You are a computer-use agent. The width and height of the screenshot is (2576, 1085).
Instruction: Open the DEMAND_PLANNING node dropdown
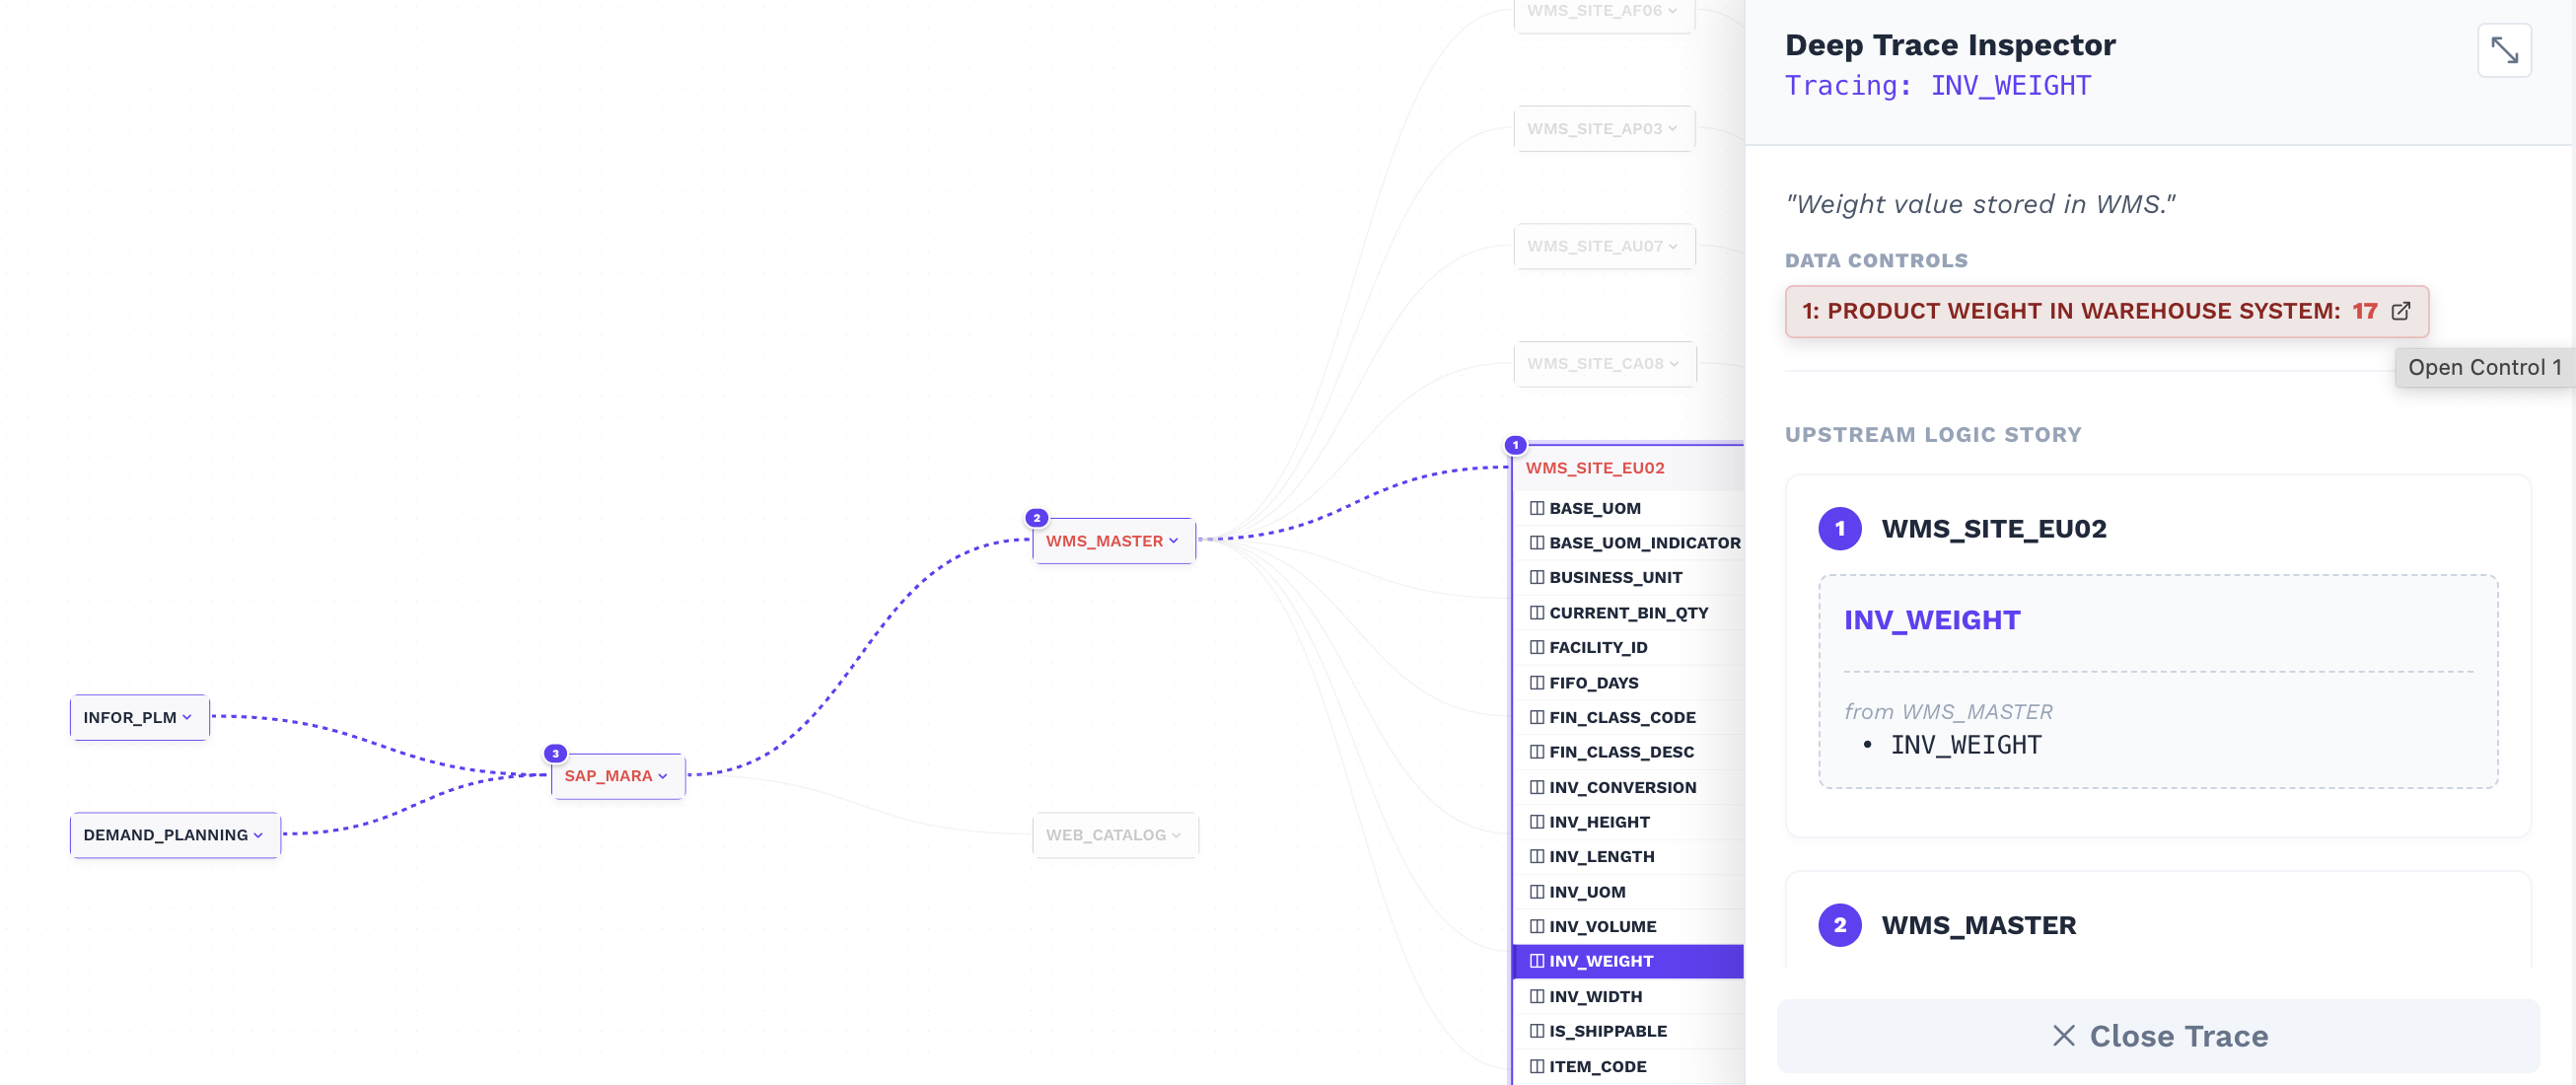[260, 835]
